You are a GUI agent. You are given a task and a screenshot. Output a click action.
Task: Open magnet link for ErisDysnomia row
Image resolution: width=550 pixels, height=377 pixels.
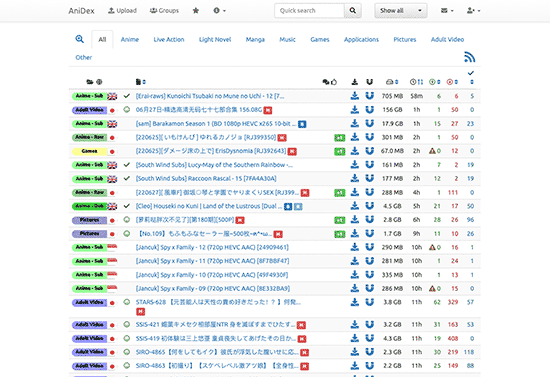tap(369, 151)
